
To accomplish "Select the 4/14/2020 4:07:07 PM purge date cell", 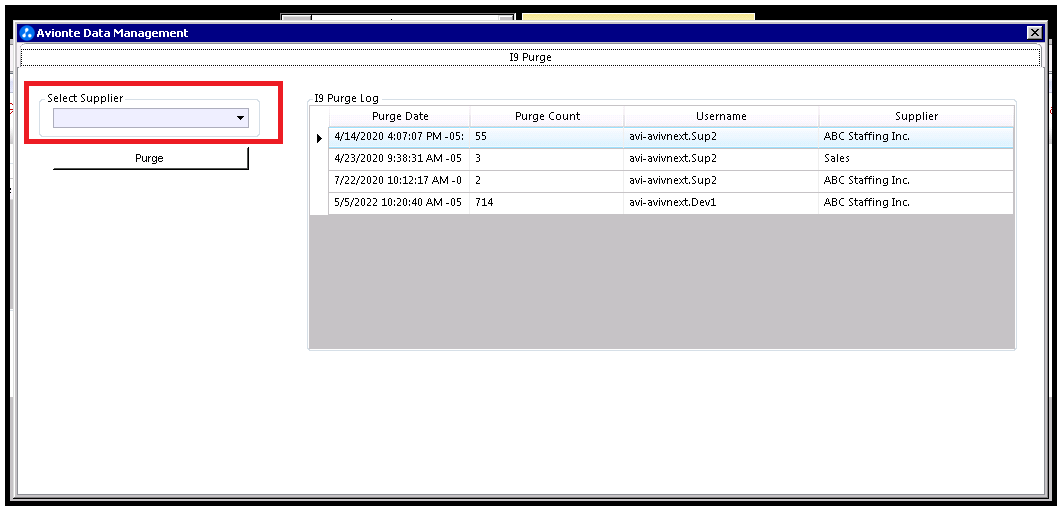I will pyautogui.click(x=399, y=137).
